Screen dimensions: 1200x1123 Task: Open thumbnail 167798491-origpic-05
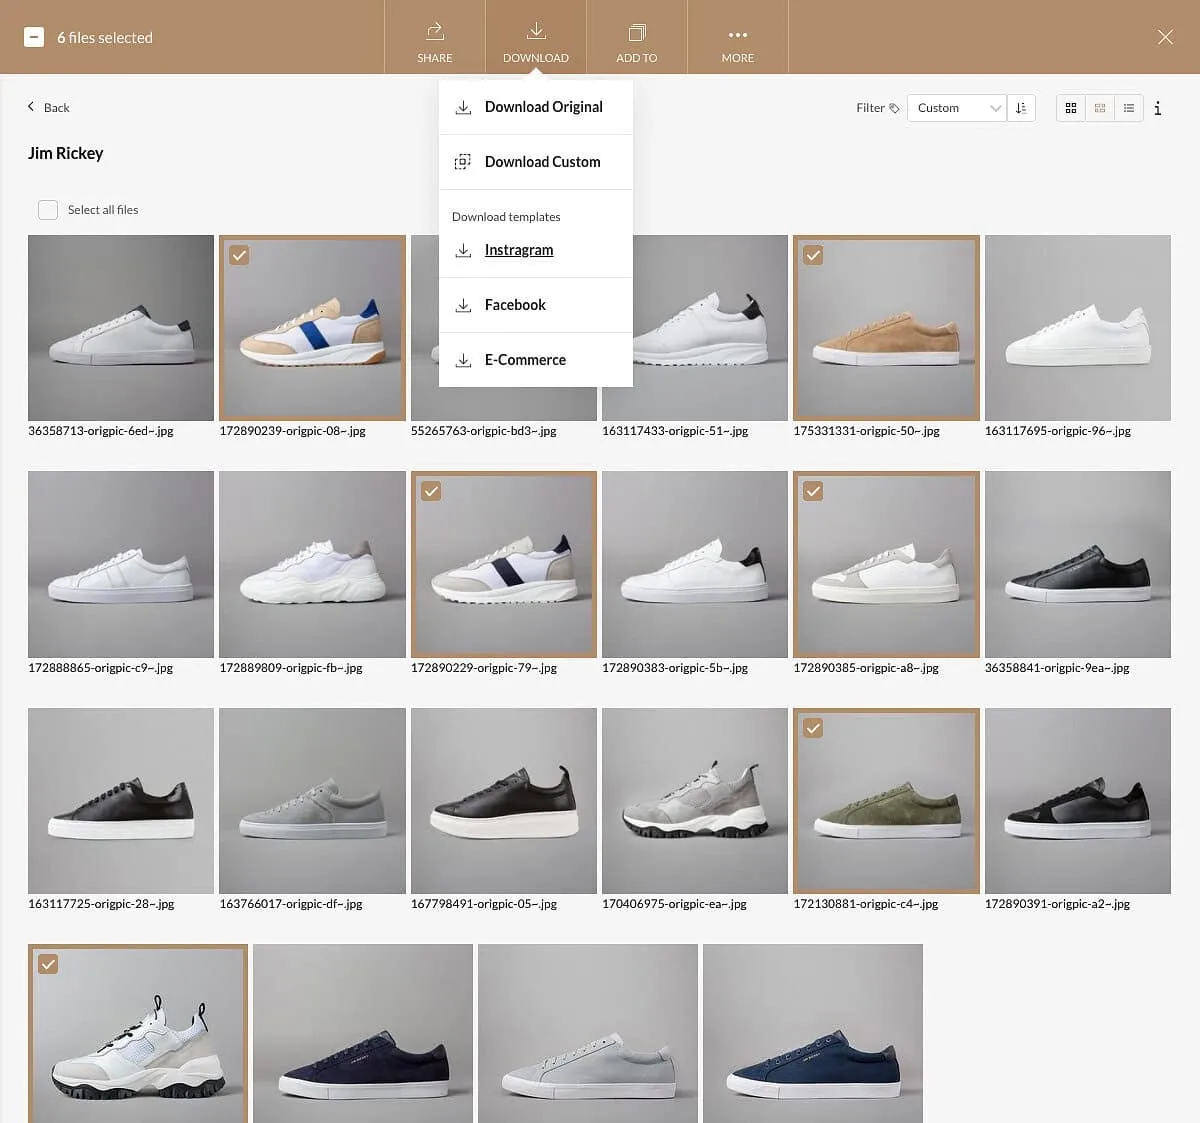click(504, 801)
